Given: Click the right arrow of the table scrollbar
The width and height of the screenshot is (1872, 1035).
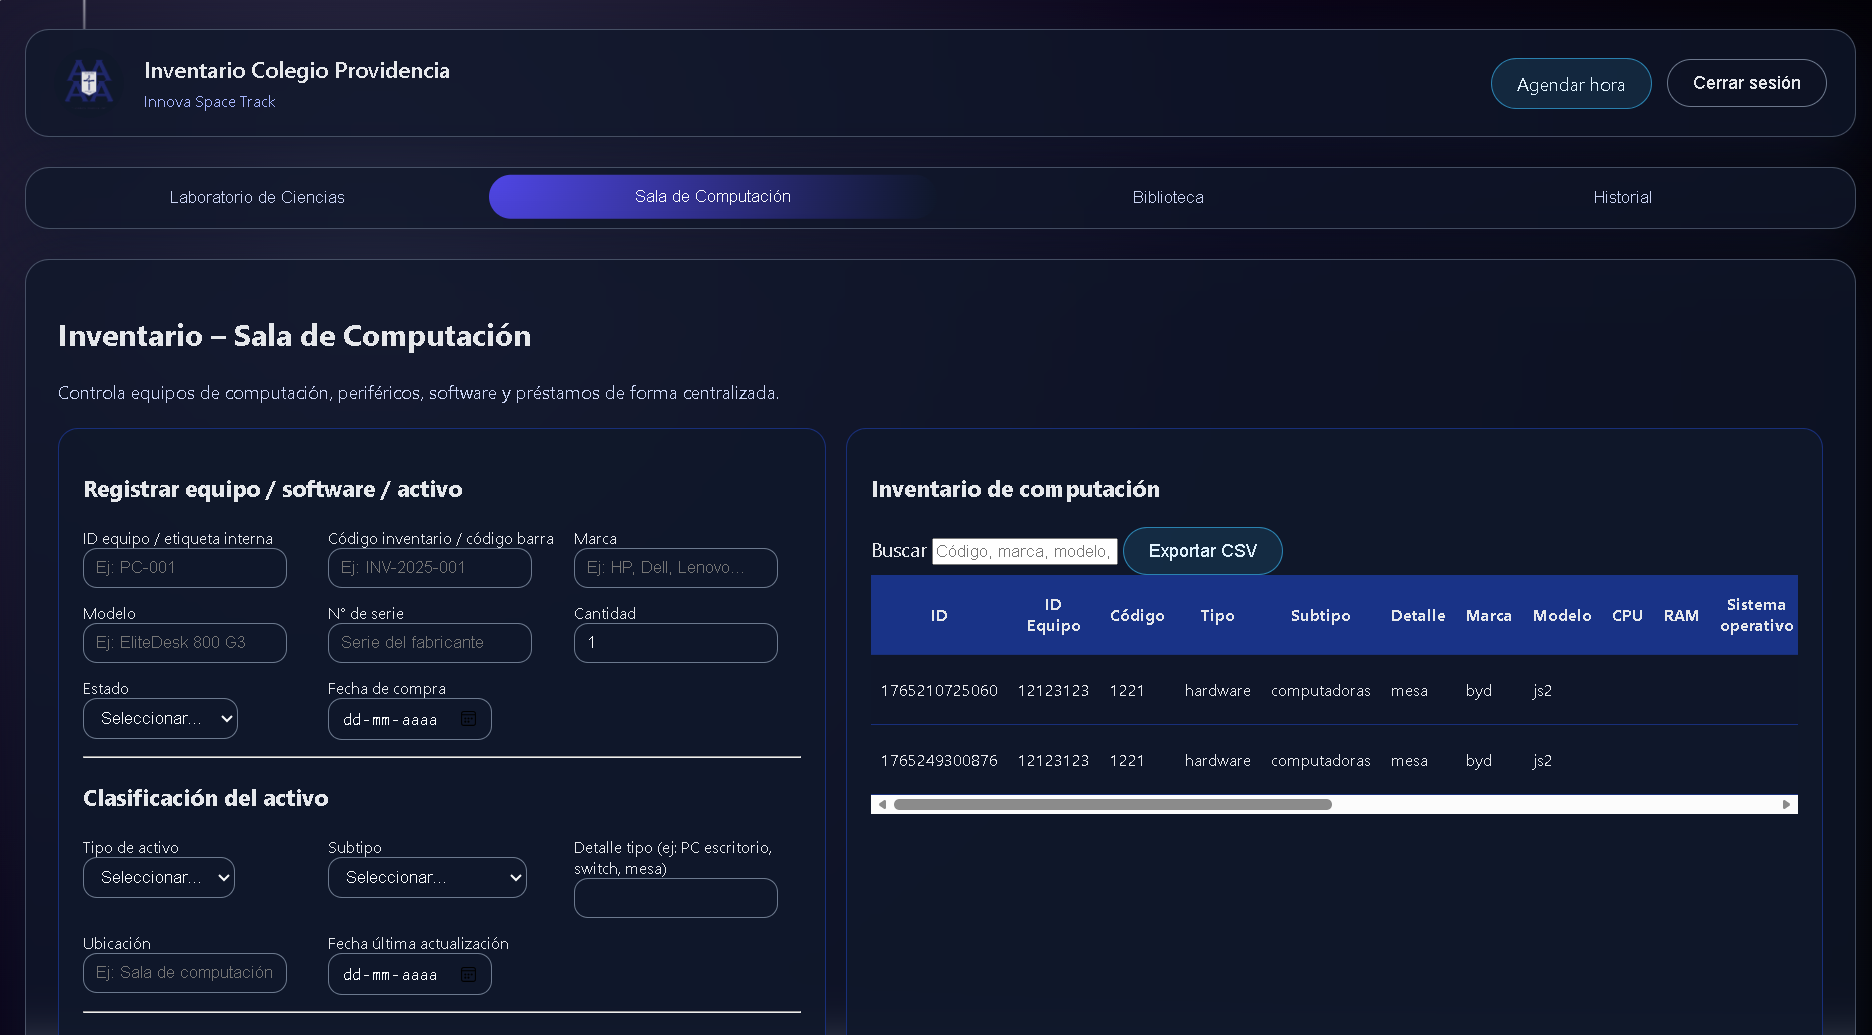Looking at the screenshot, I should pyautogui.click(x=1786, y=803).
